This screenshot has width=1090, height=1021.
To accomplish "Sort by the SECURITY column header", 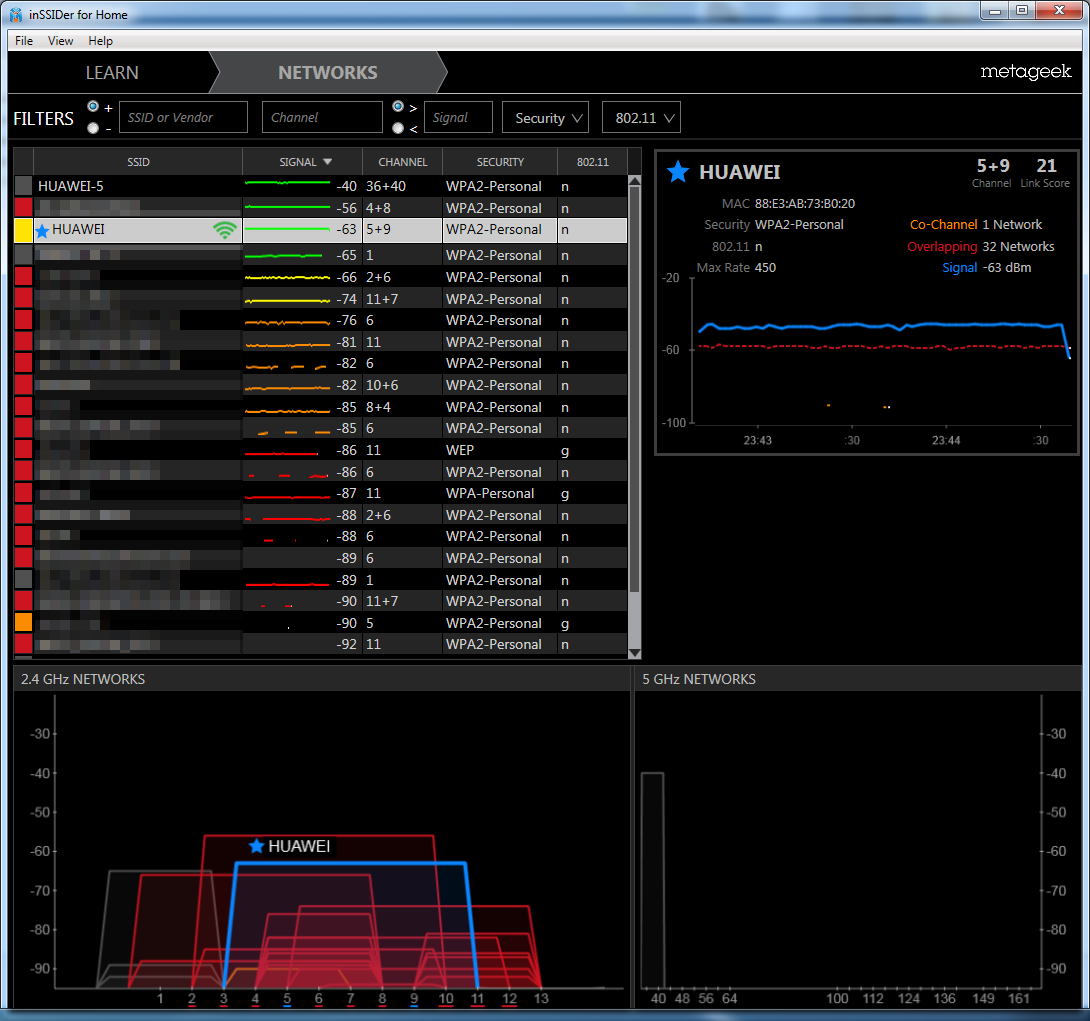I will tap(500, 162).
